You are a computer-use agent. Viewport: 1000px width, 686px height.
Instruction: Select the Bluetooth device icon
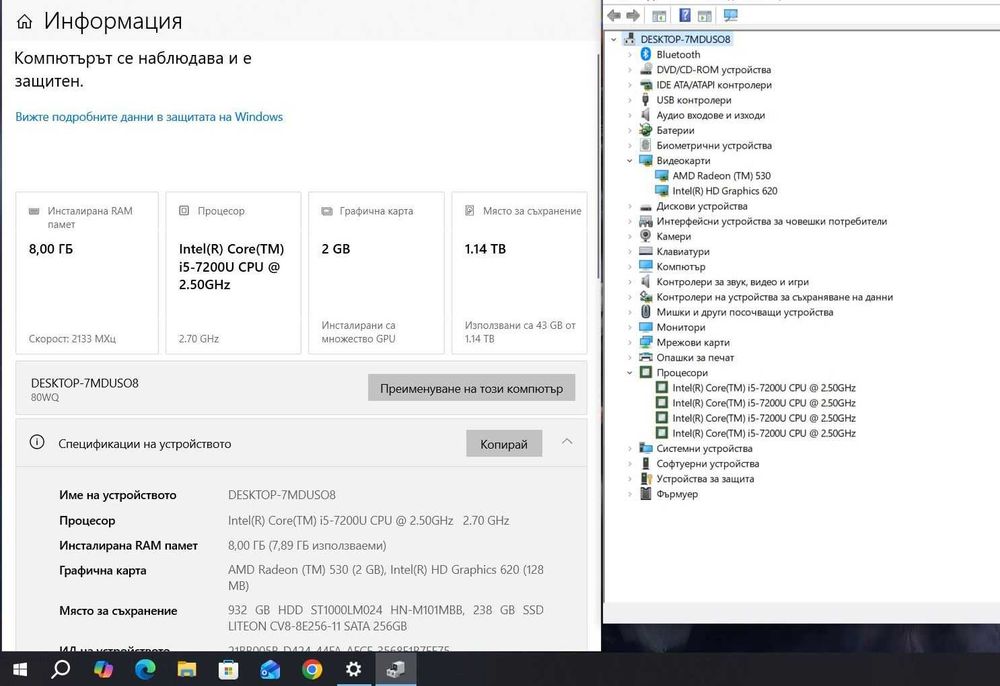click(645, 54)
